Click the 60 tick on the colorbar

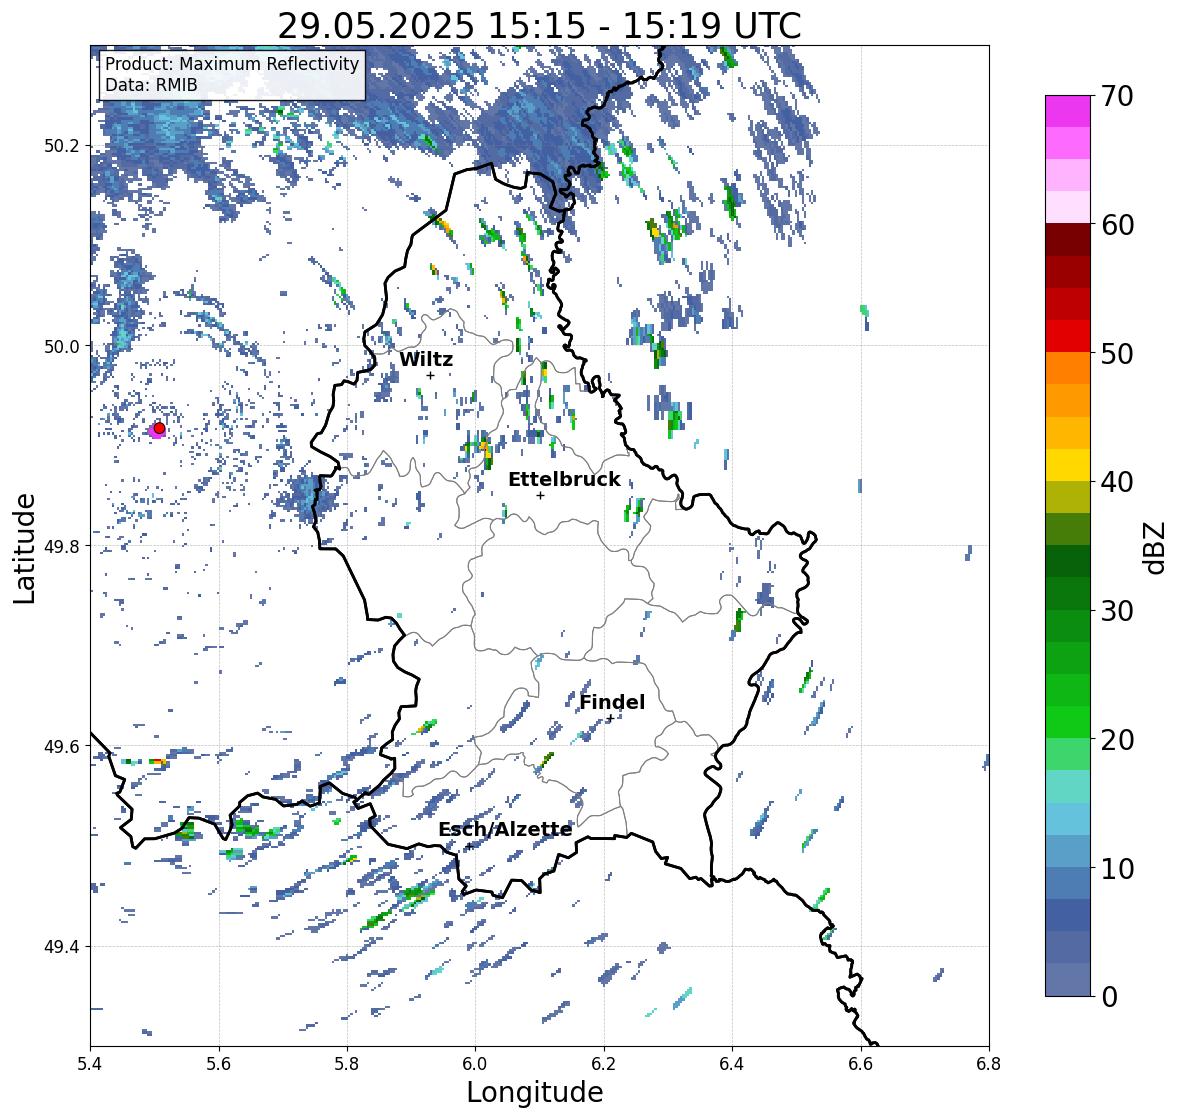(x=1117, y=224)
